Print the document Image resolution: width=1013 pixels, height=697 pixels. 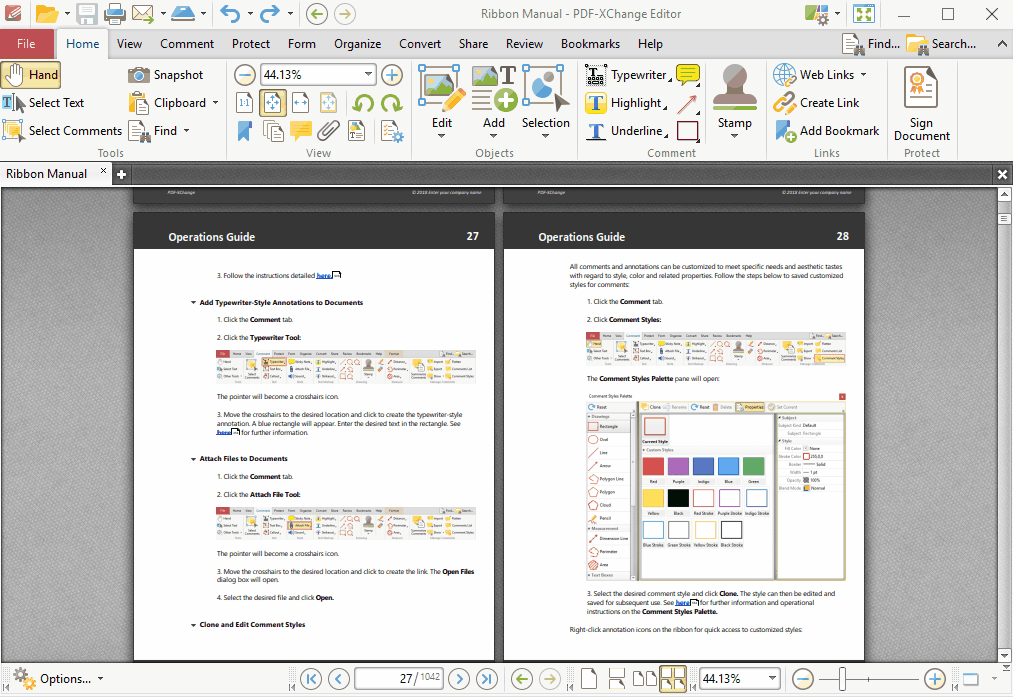point(114,14)
